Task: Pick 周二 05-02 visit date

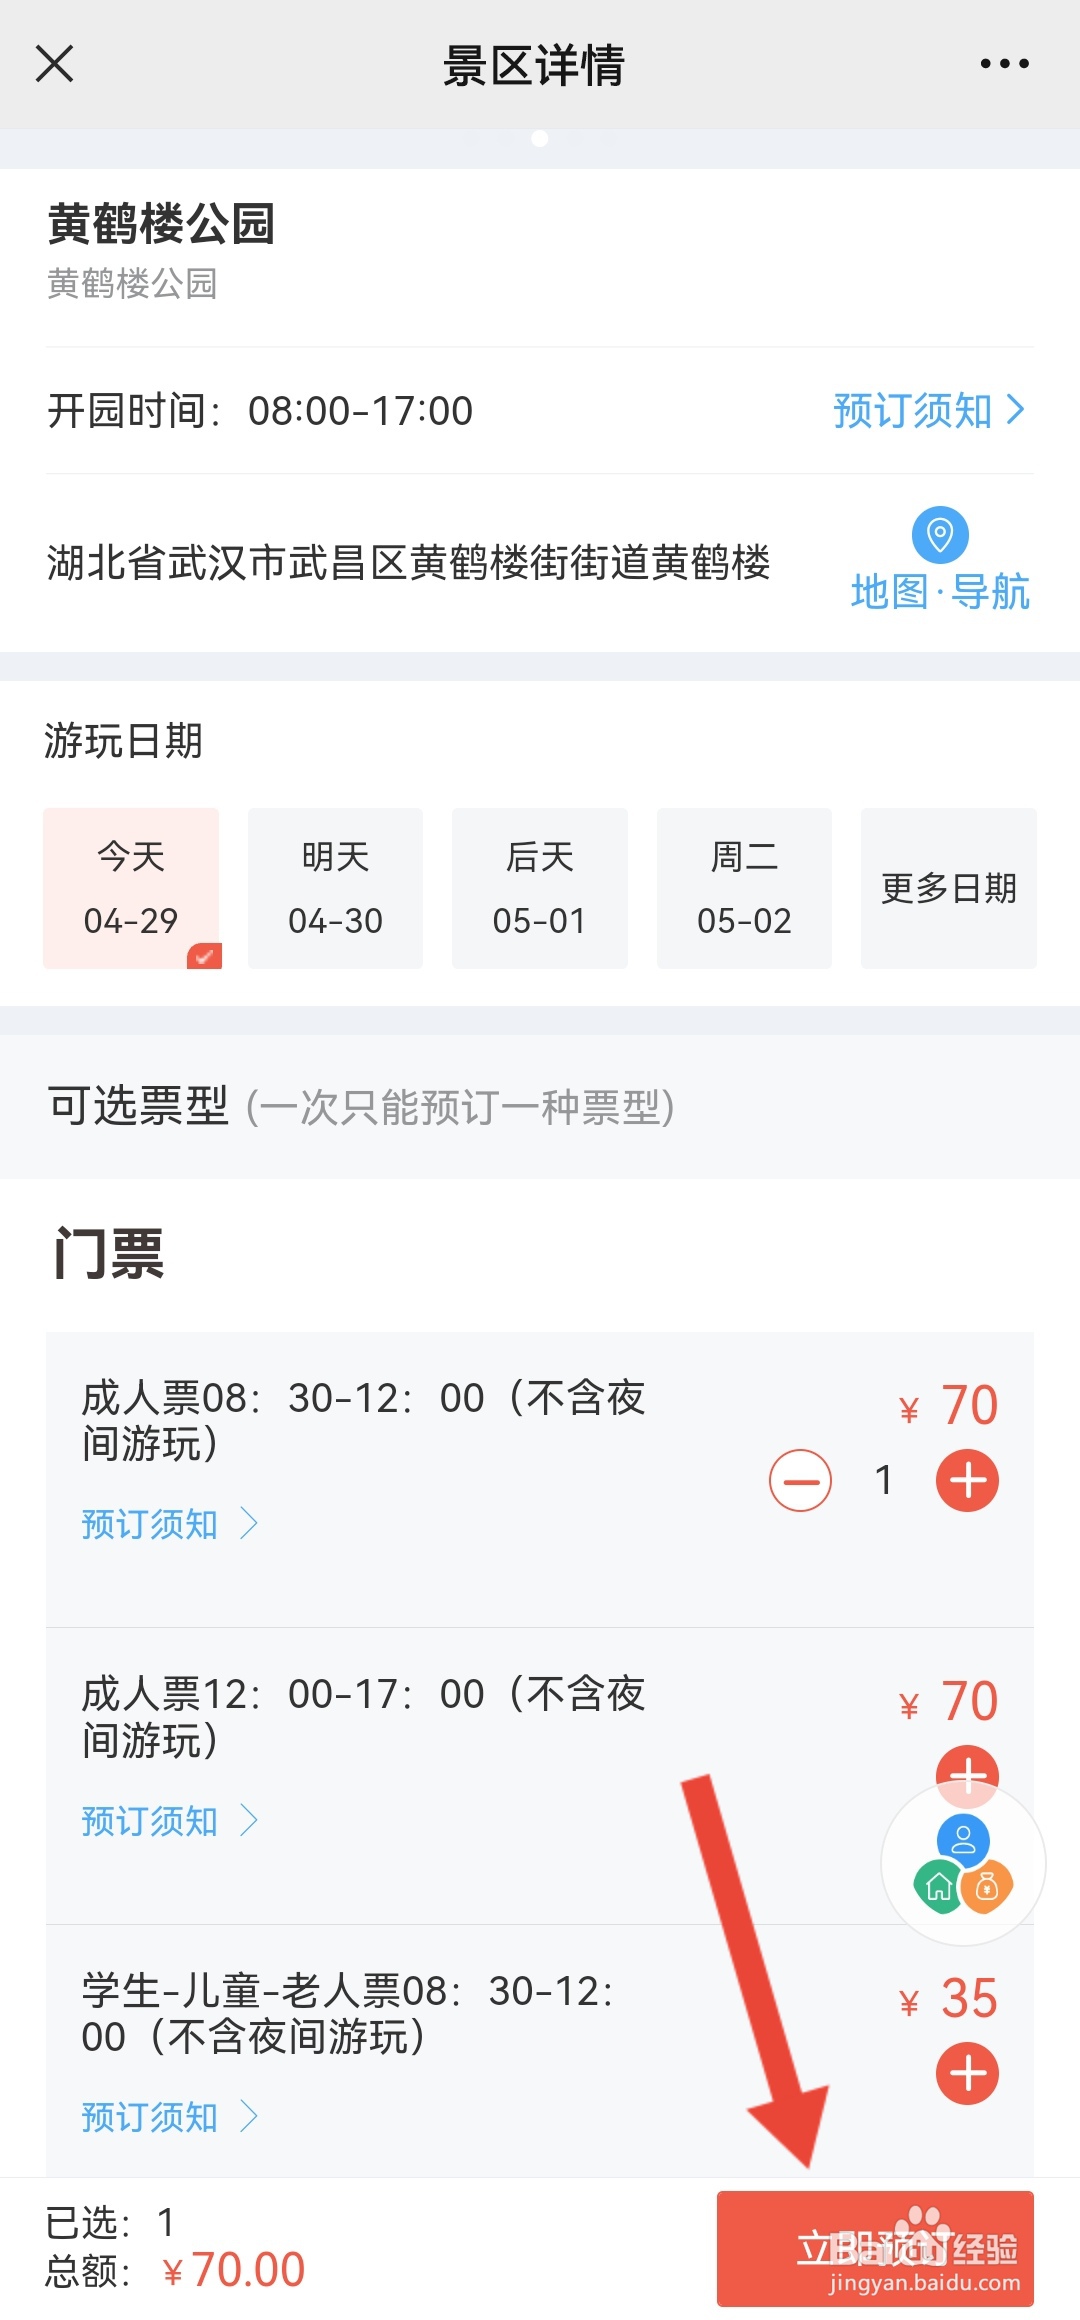Action: [x=744, y=888]
